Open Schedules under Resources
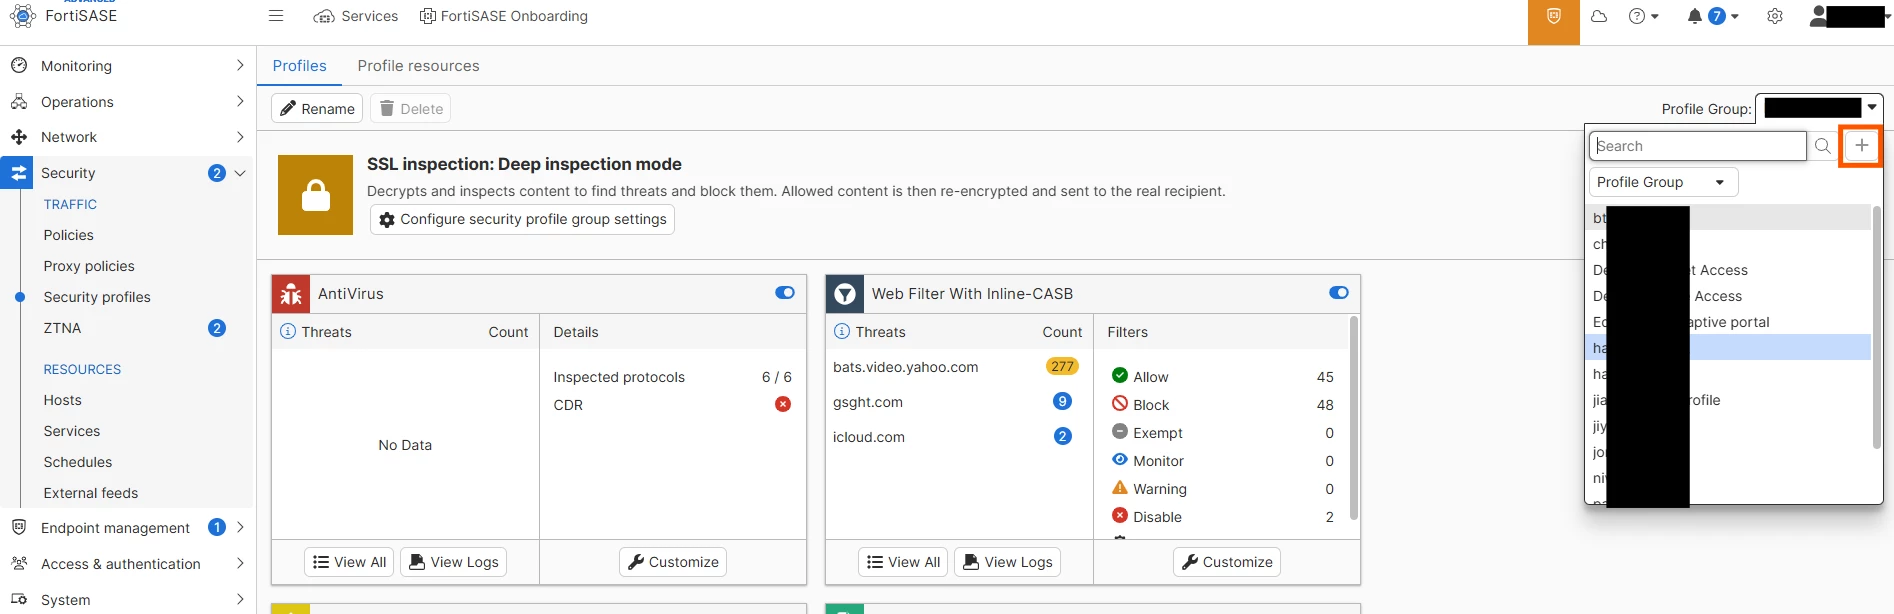 (x=78, y=462)
